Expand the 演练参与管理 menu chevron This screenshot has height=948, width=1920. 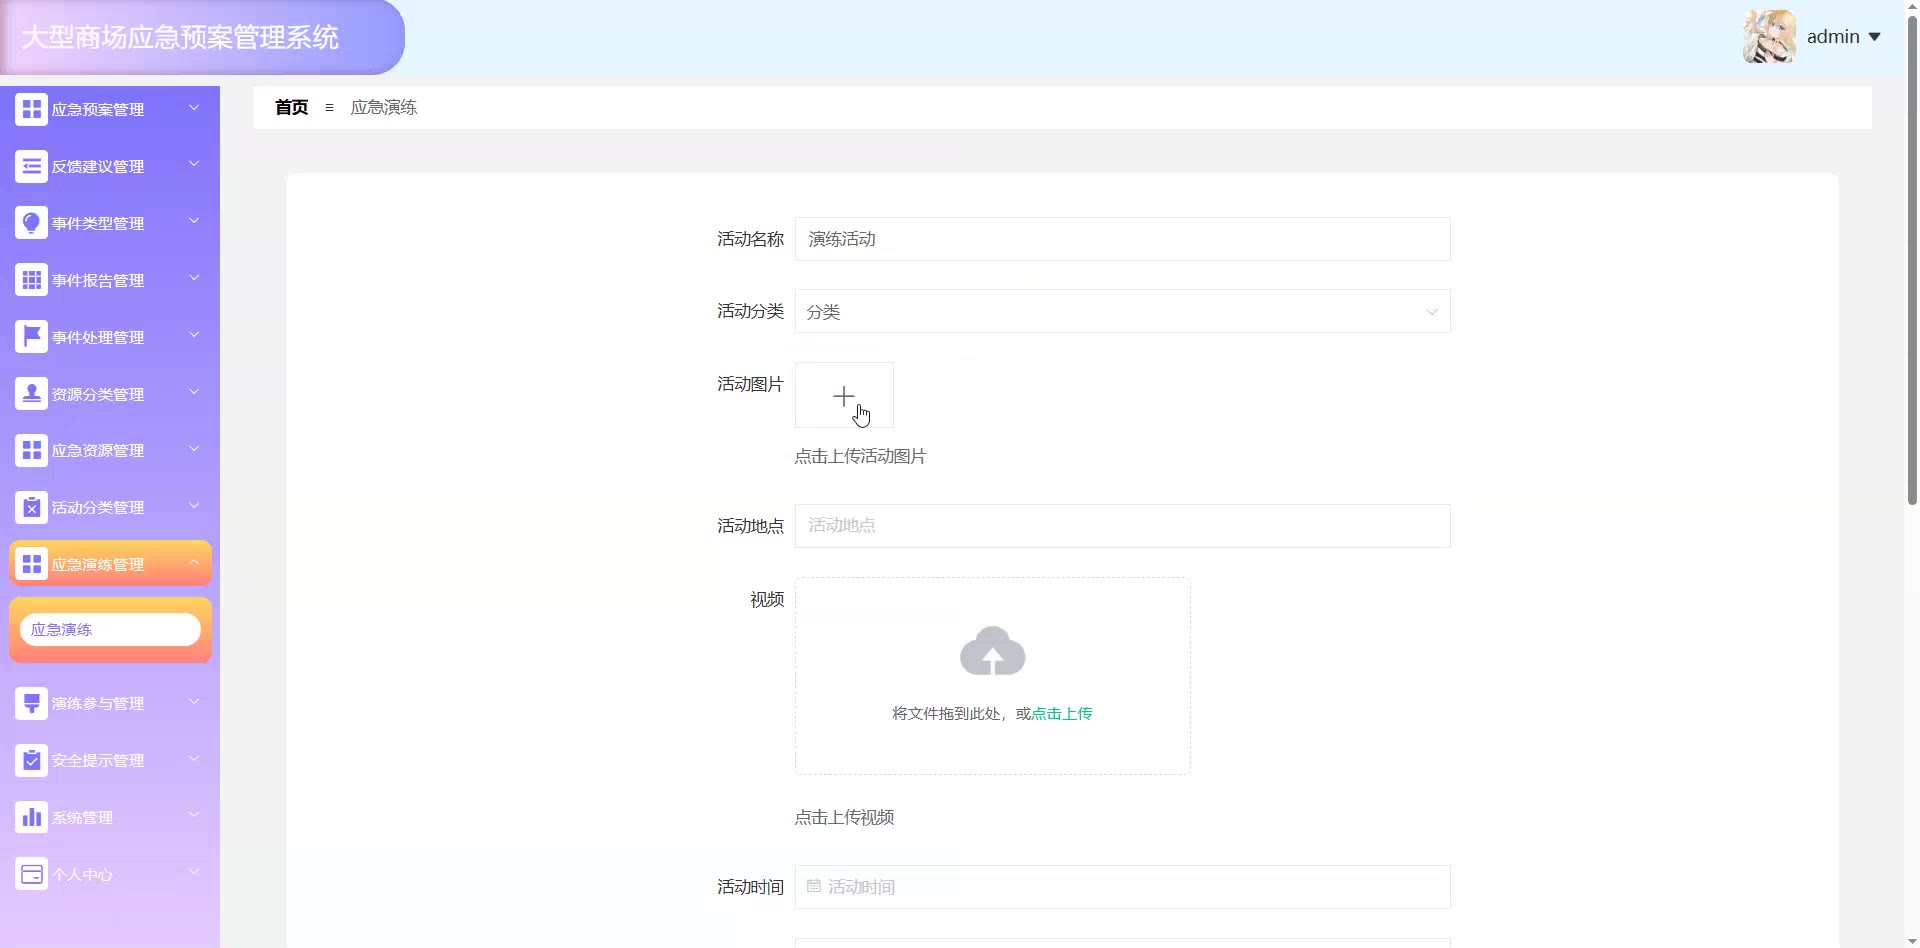(194, 703)
